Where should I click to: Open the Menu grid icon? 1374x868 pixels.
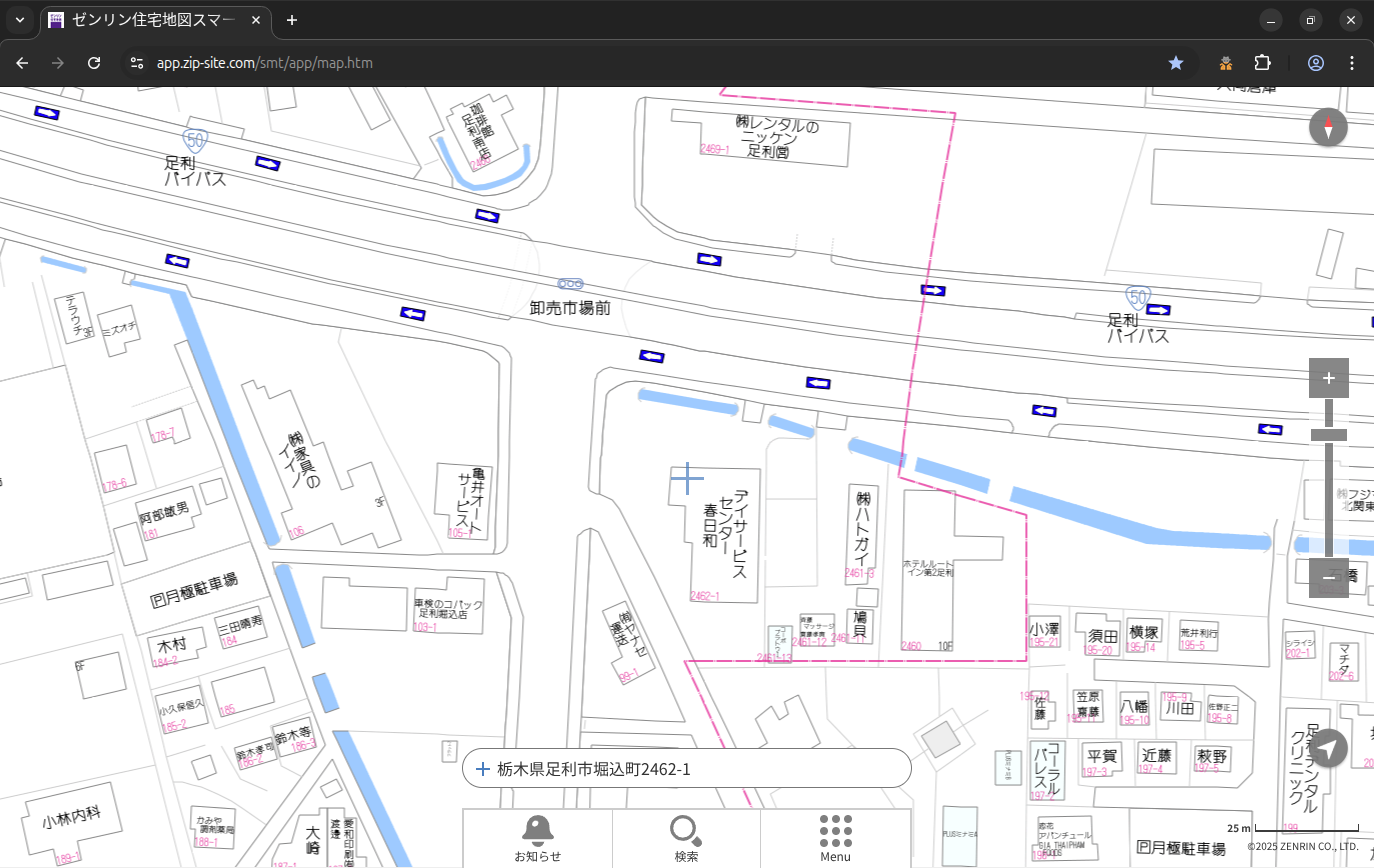pos(835,838)
